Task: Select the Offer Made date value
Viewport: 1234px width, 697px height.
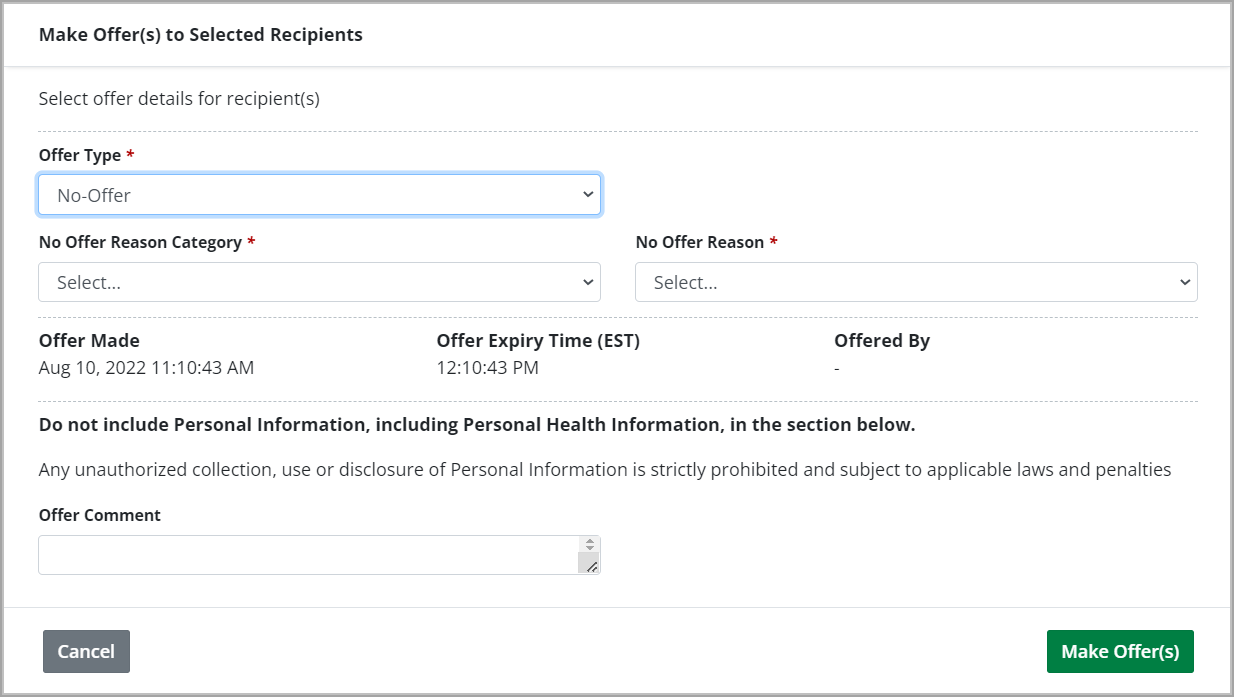Action: [146, 368]
